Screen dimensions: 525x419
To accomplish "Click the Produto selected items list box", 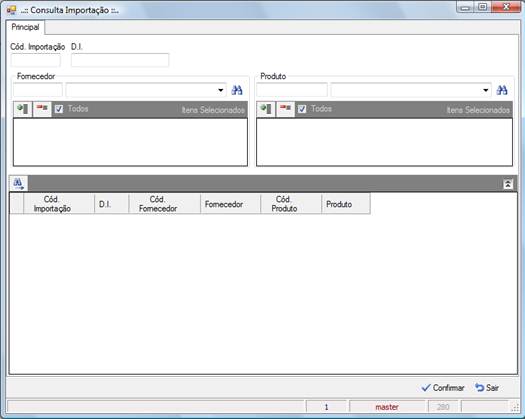I will click(x=384, y=142).
